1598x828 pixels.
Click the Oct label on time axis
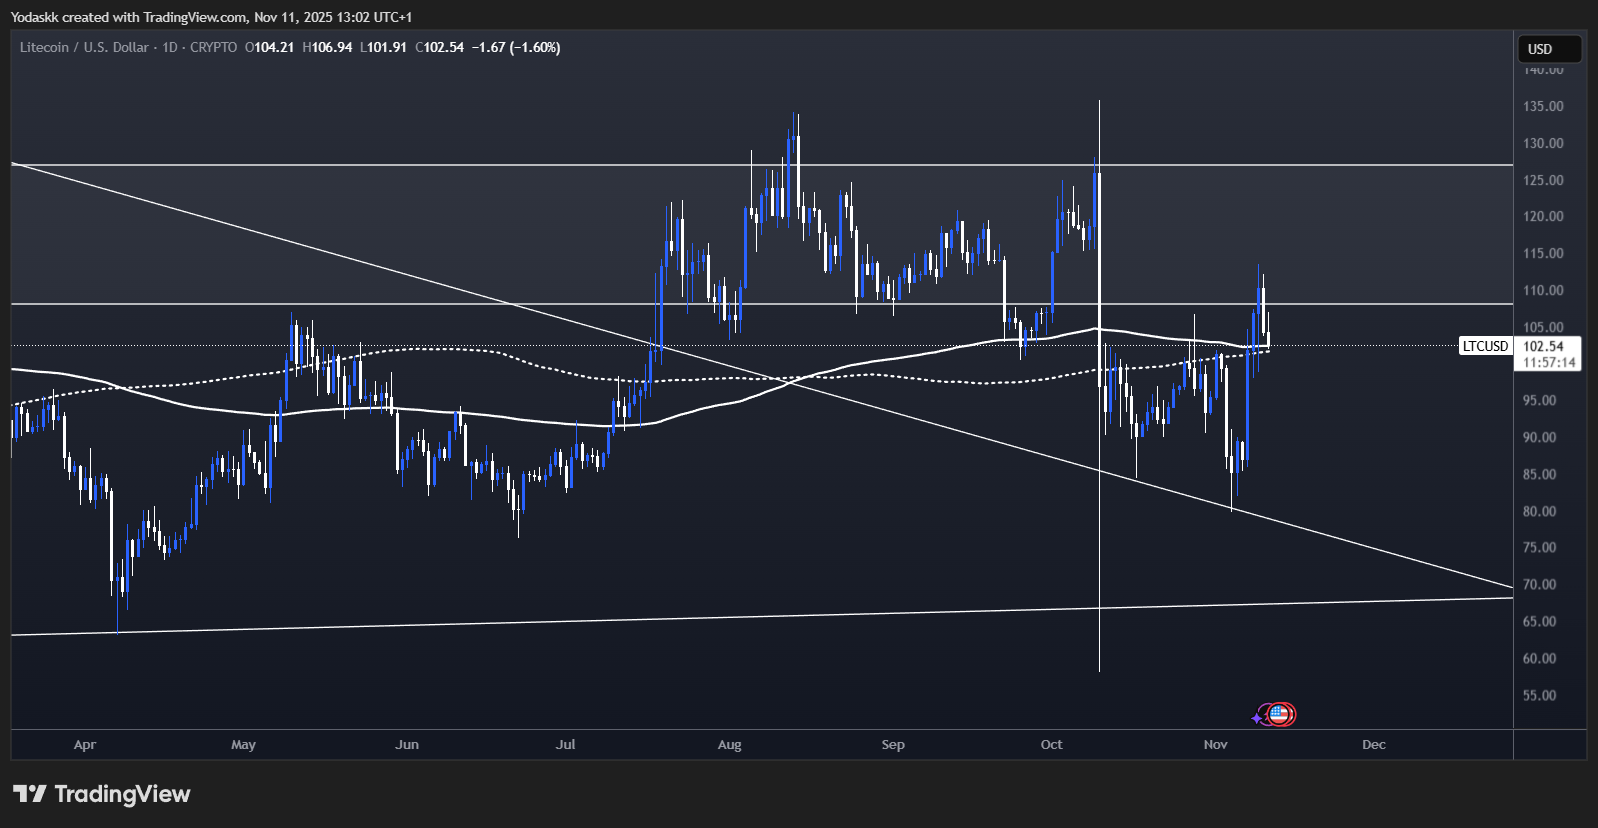1052,745
